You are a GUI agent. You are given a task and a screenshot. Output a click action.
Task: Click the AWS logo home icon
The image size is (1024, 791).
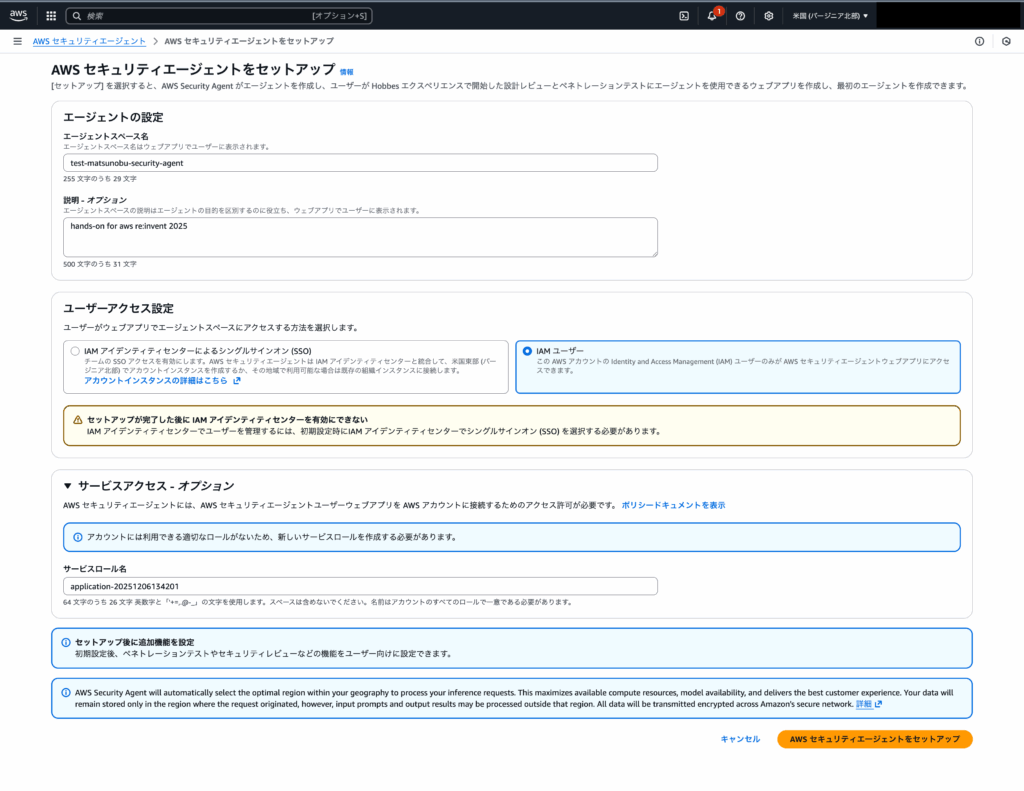20,15
